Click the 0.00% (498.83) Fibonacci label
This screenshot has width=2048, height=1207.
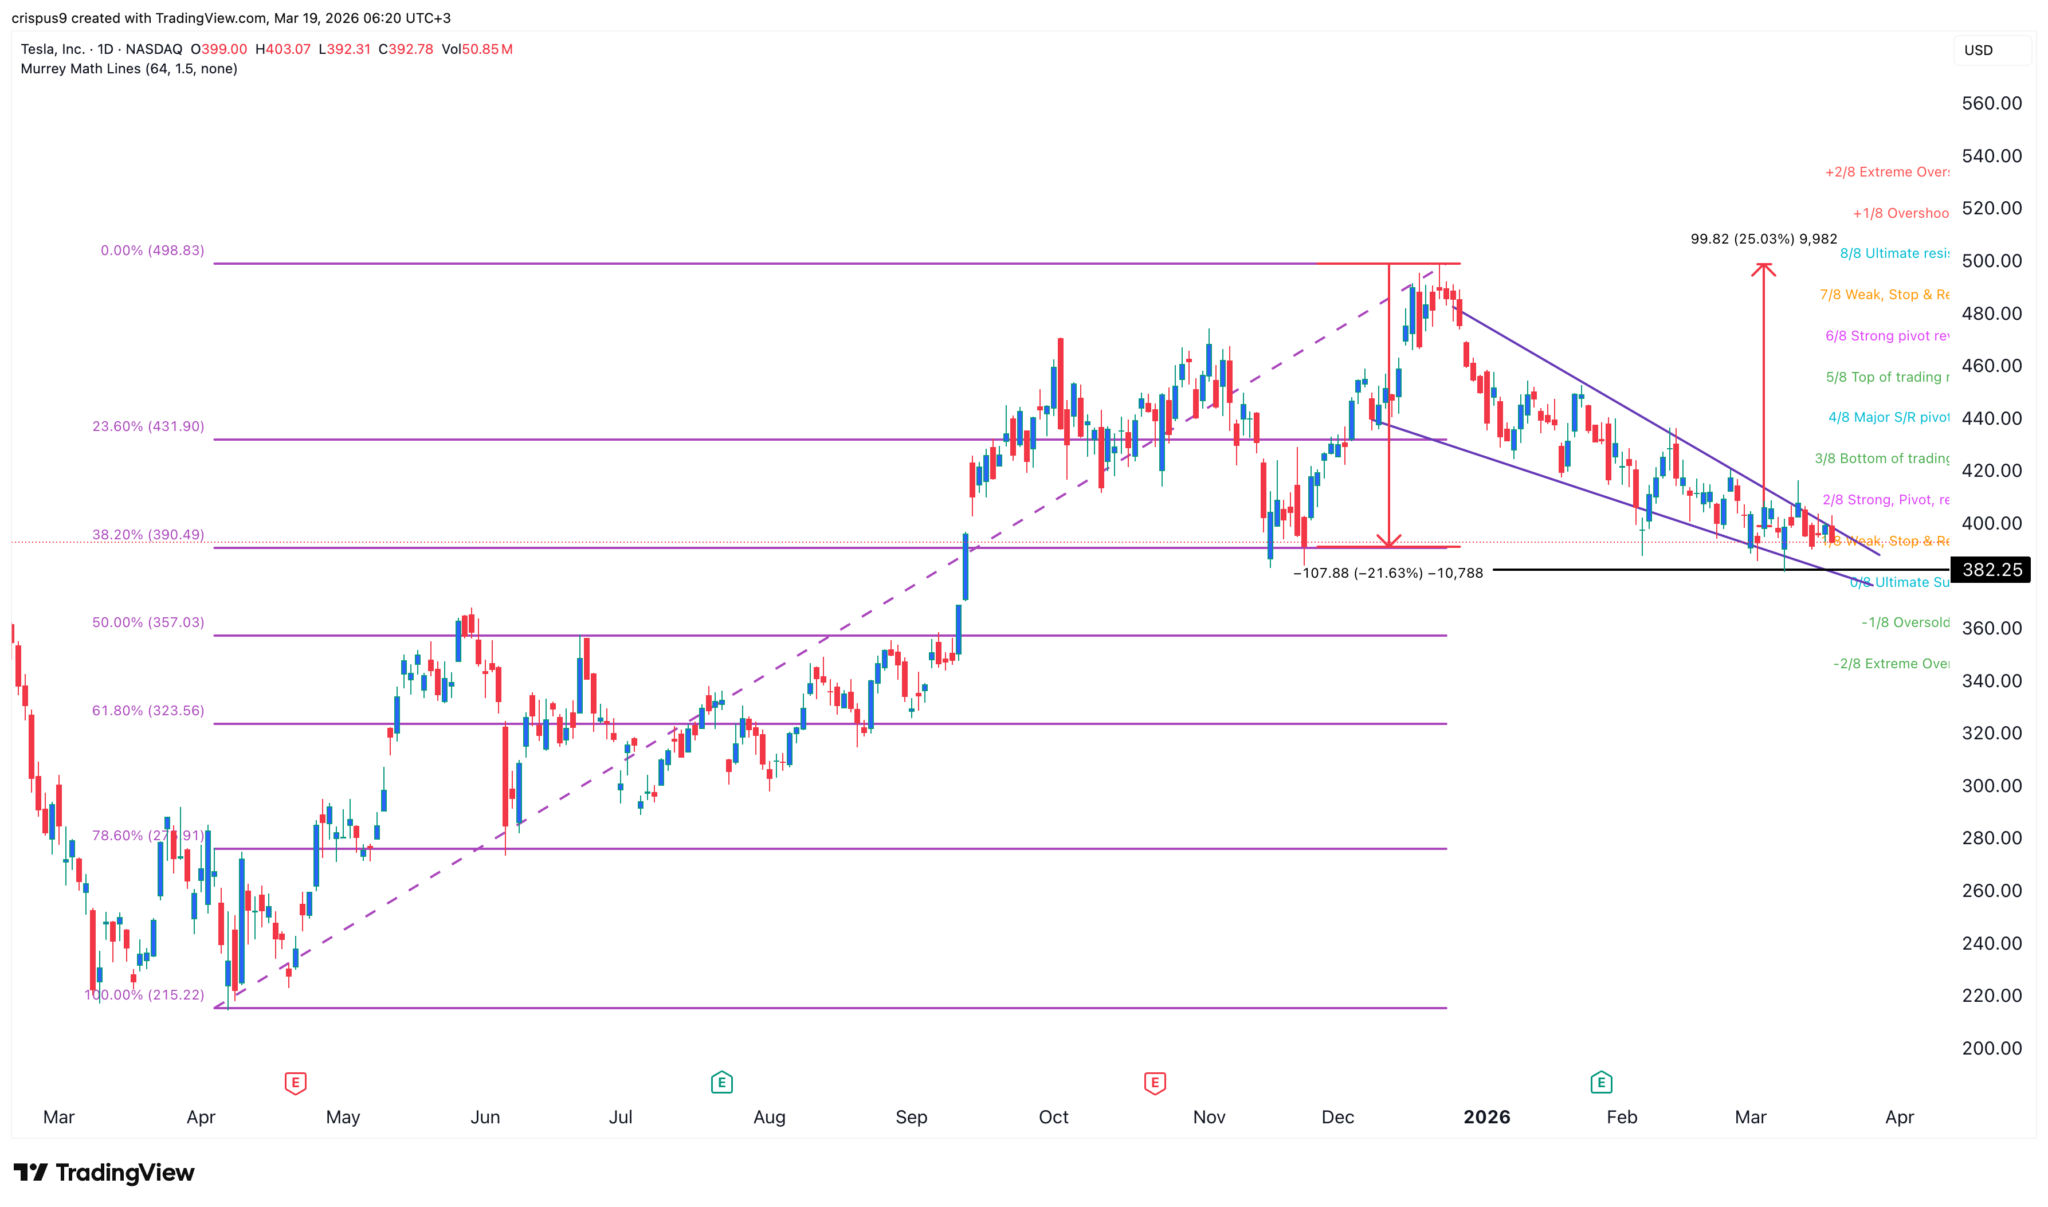(152, 250)
